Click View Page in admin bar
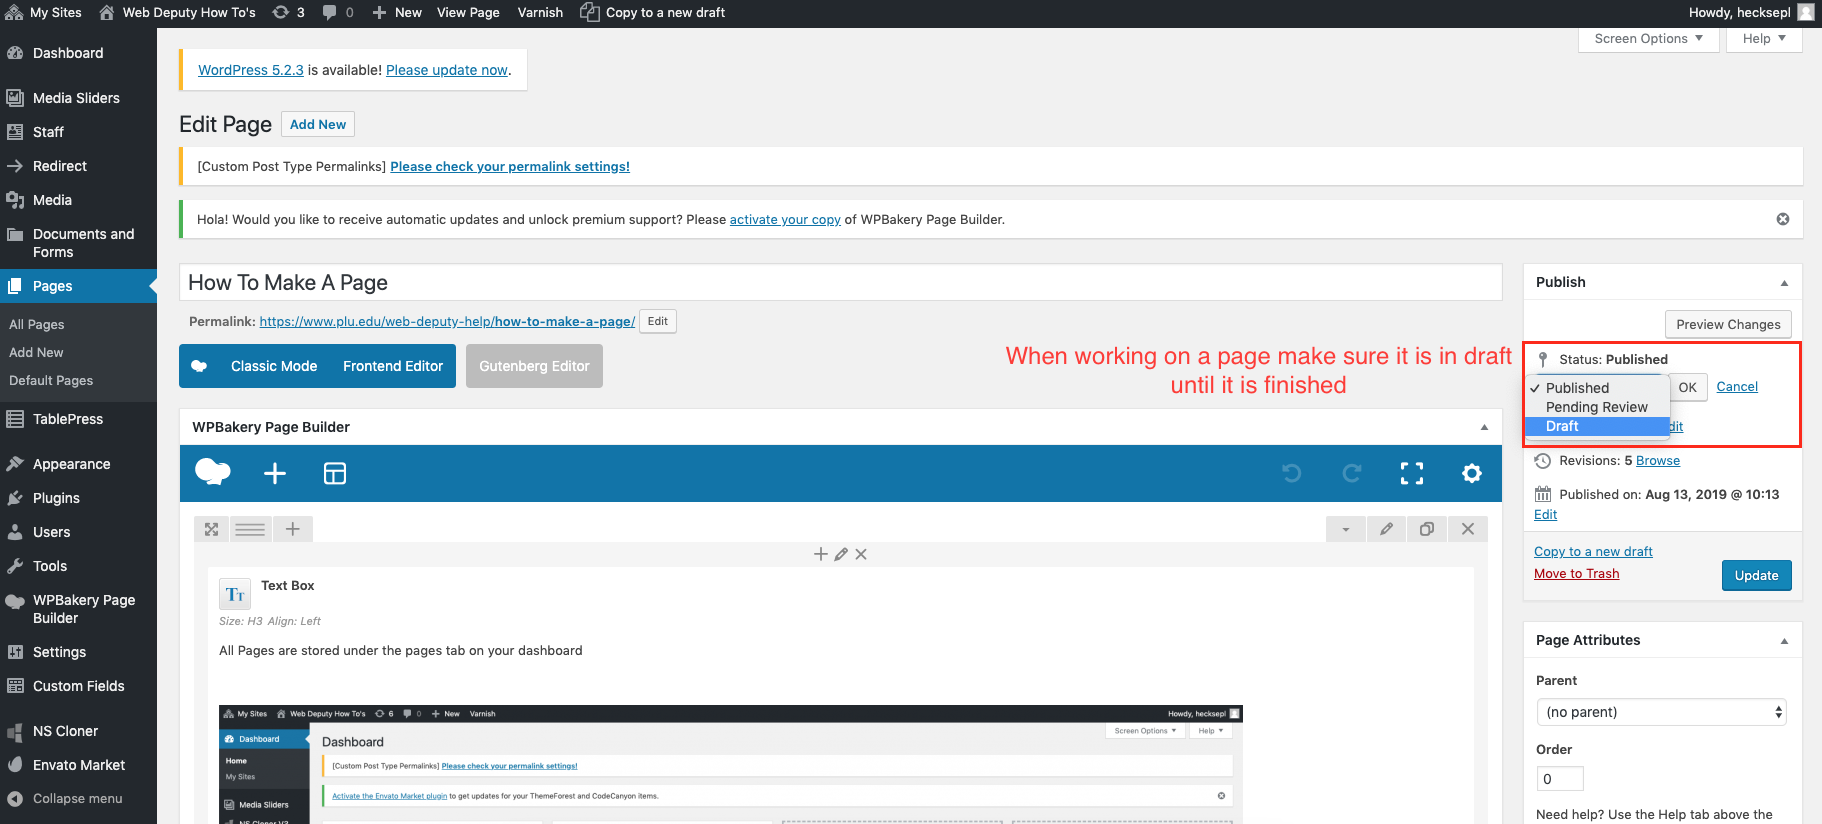 tap(468, 13)
